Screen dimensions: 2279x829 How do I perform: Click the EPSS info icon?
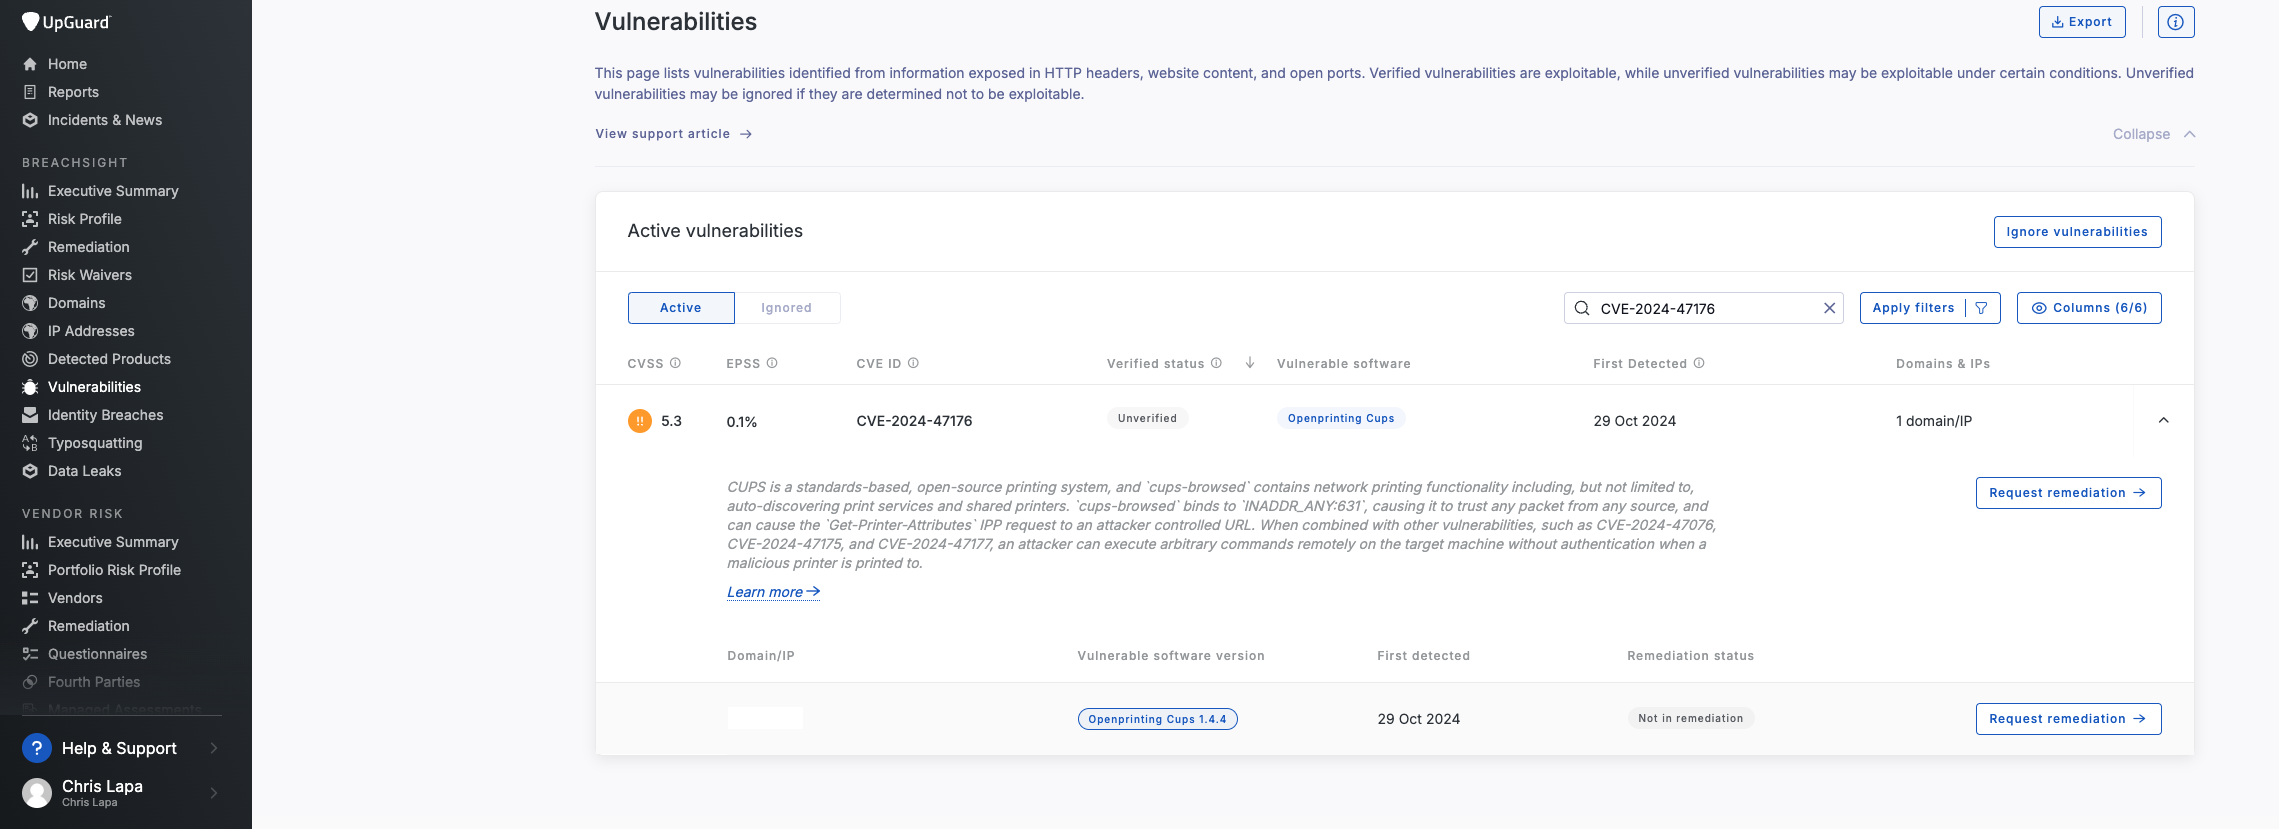(772, 363)
